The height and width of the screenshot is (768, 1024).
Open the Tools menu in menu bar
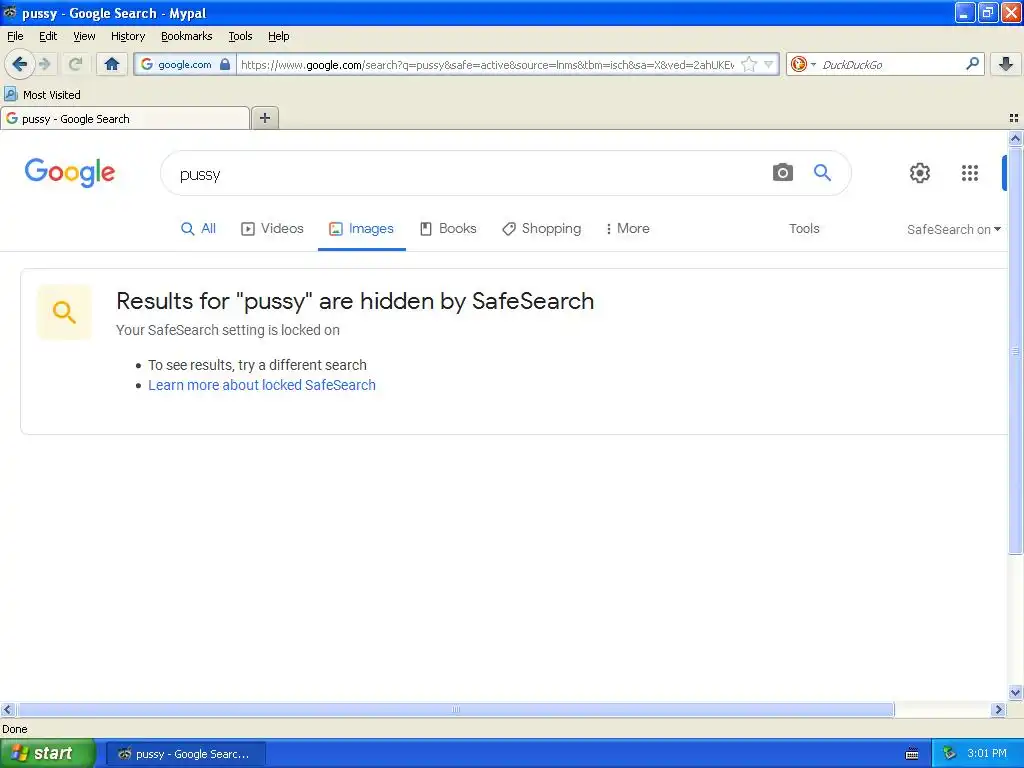(240, 36)
